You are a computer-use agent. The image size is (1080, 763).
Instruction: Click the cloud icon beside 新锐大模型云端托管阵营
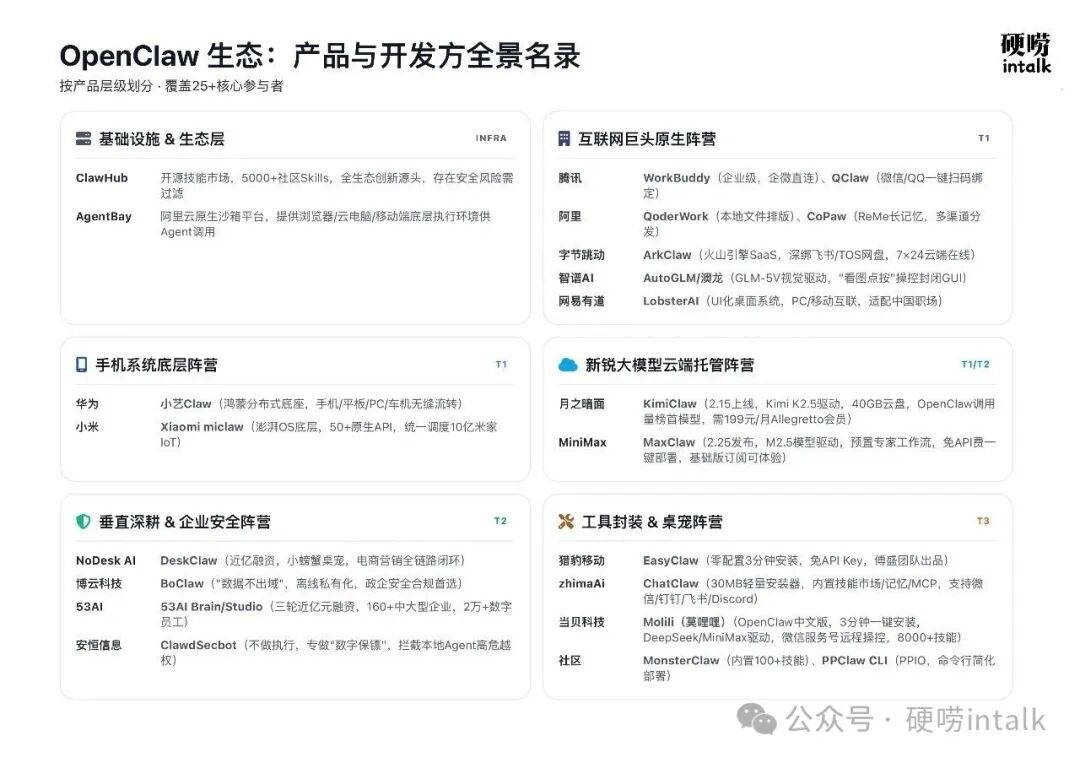click(568, 365)
